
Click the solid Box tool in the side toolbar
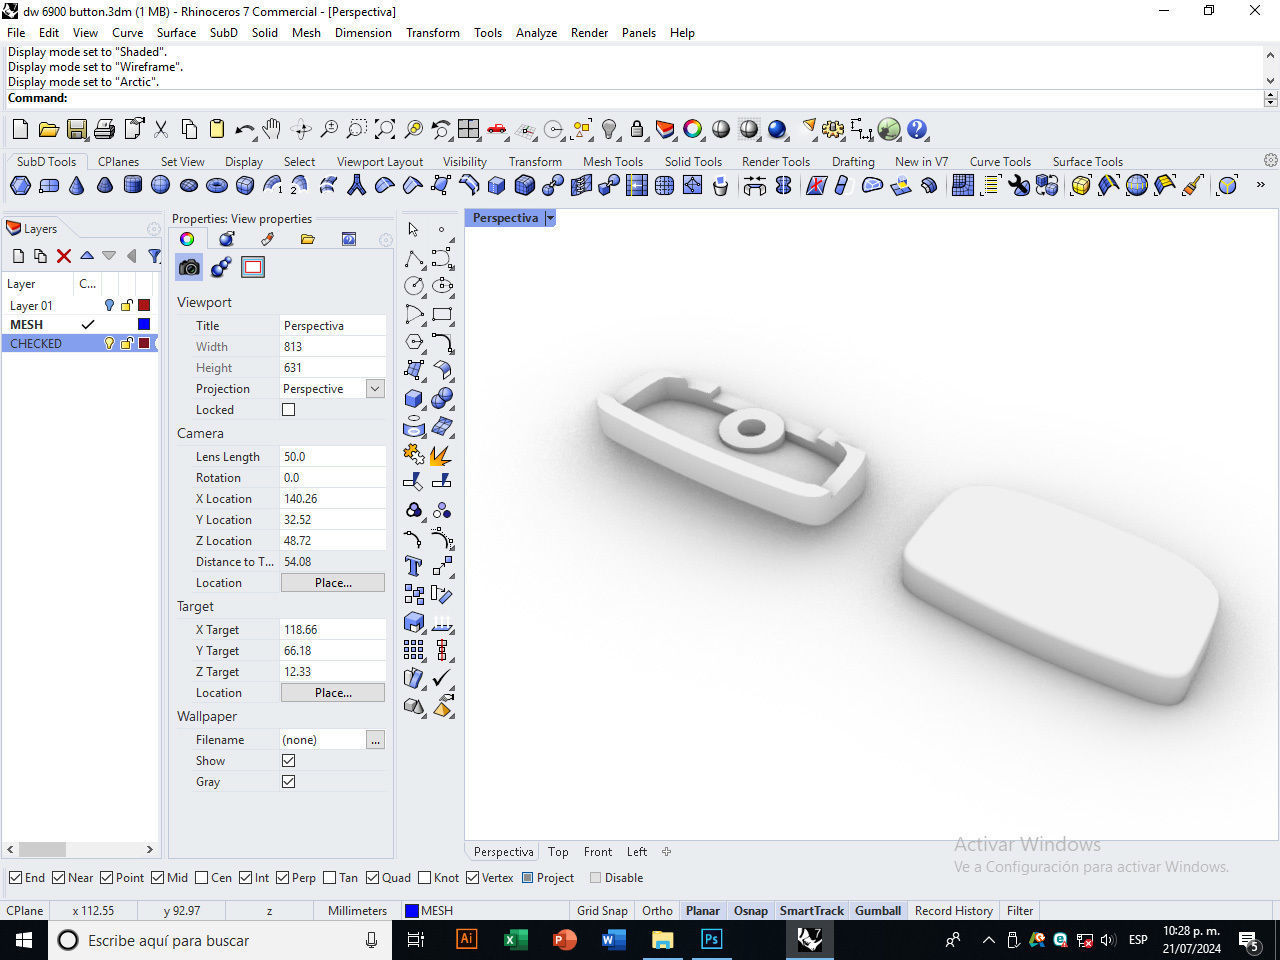(x=414, y=398)
